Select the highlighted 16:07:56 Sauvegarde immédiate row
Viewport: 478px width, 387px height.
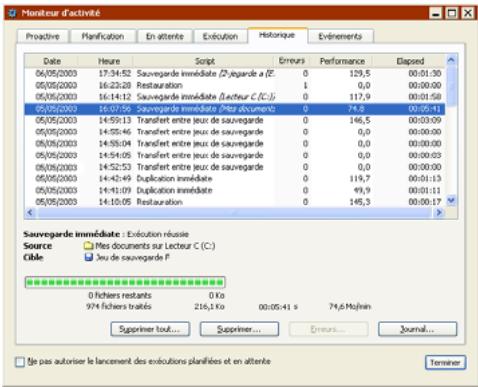(x=235, y=109)
